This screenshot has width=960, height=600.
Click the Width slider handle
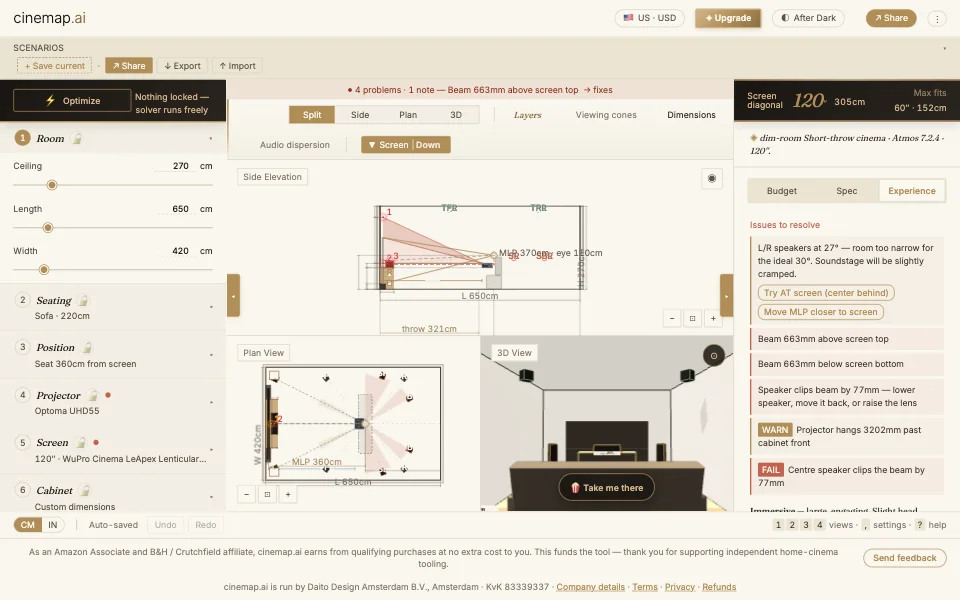click(x=43, y=269)
